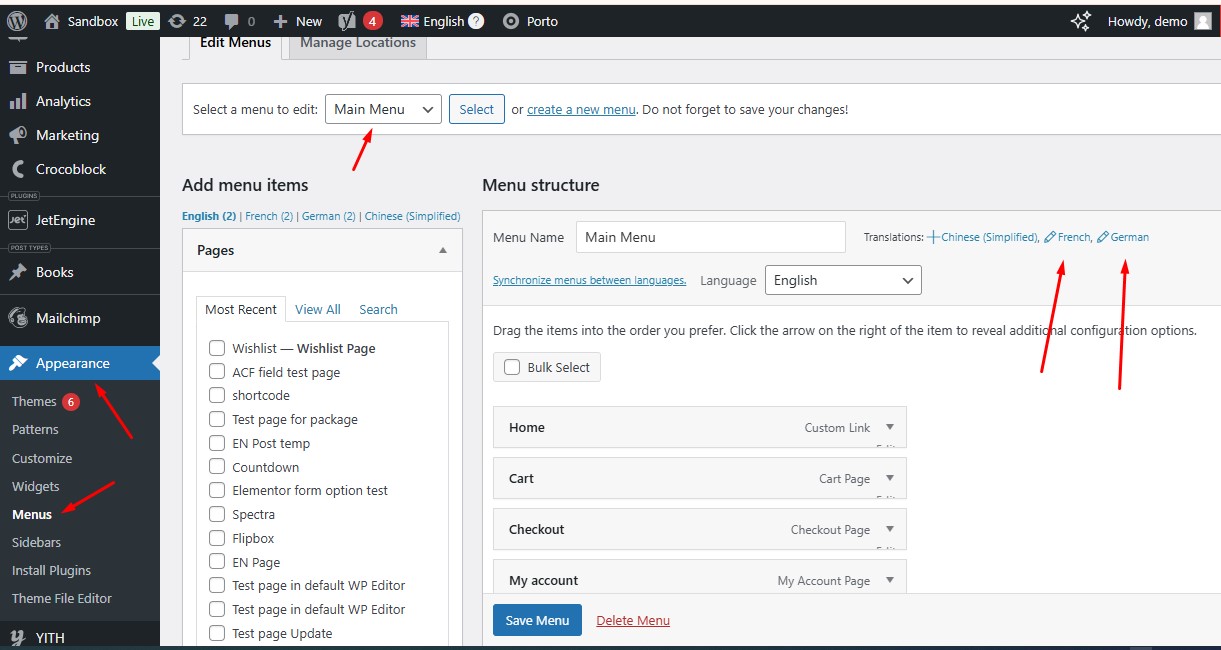The height and width of the screenshot is (650, 1221).
Task: Check Test page for package
Action: [x=217, y=419]
